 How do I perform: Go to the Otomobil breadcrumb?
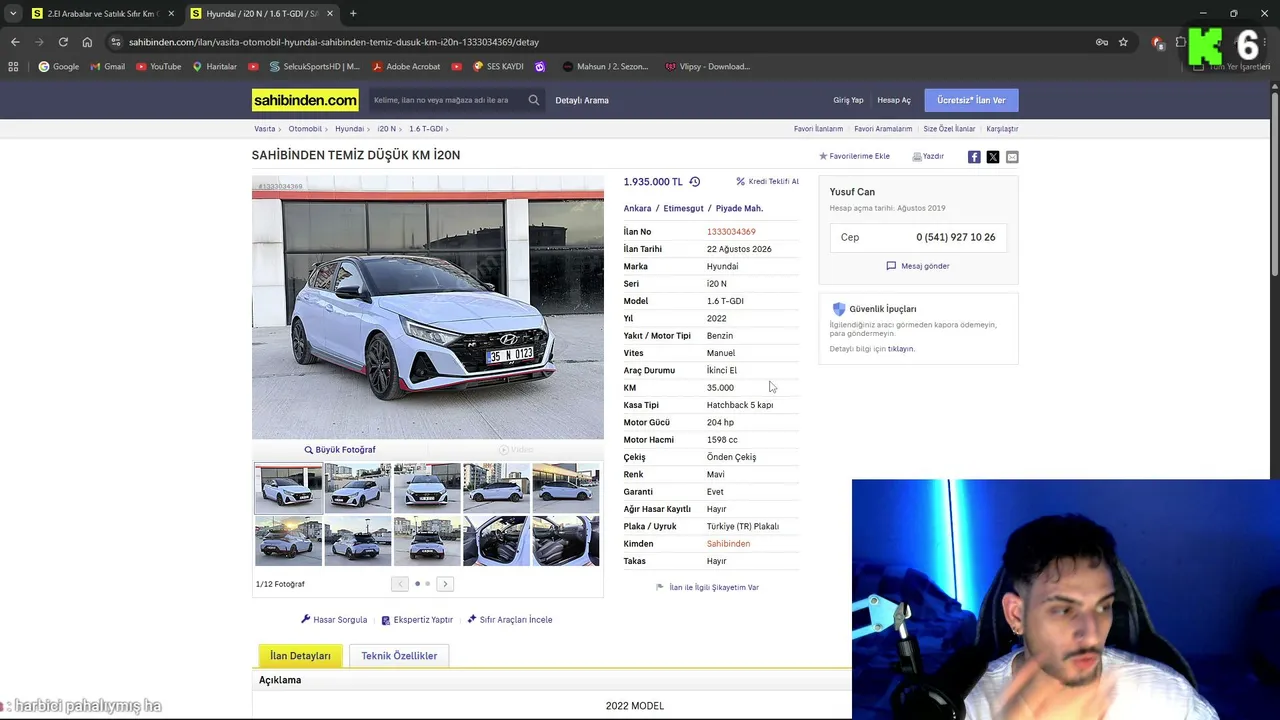tap(305, 129)
